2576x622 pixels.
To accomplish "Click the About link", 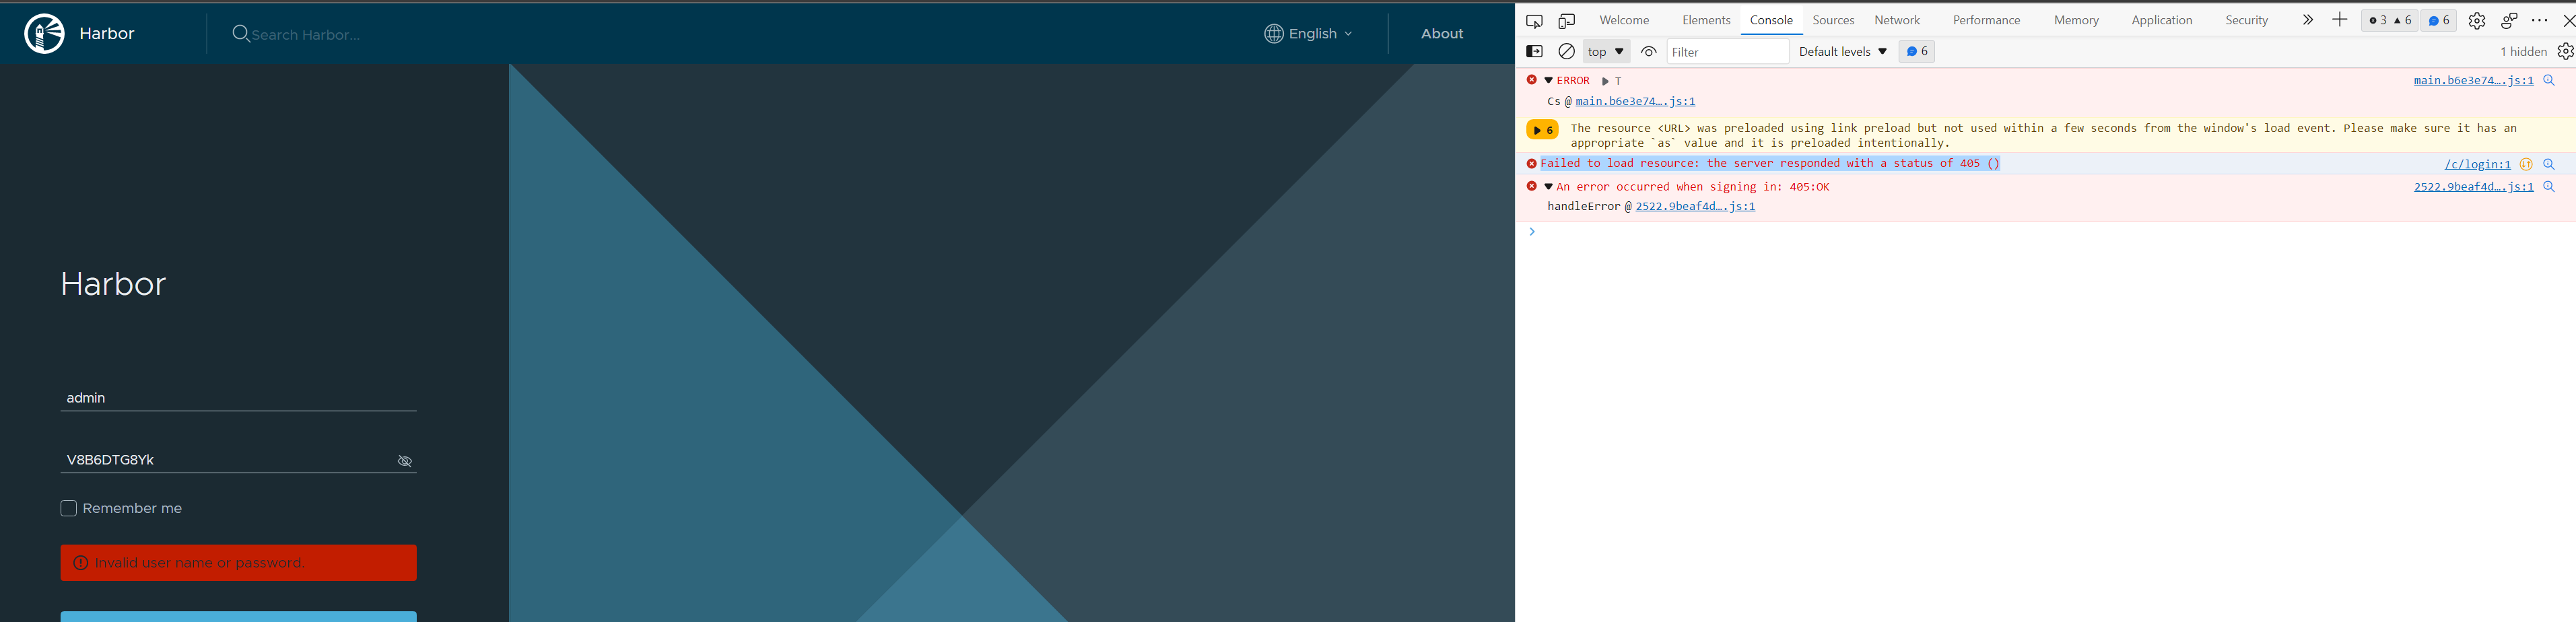I will [1441, 33].
